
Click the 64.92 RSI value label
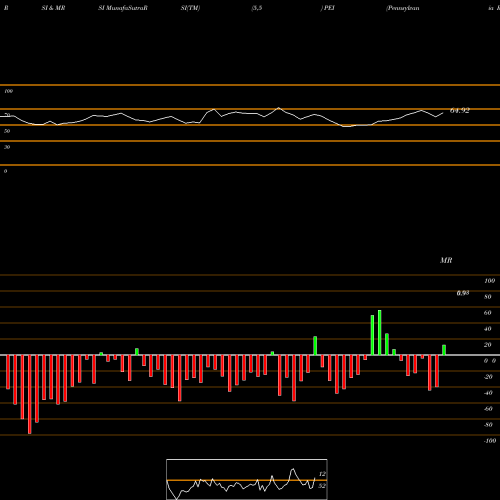pyautogui.click(x=460, y=111)
